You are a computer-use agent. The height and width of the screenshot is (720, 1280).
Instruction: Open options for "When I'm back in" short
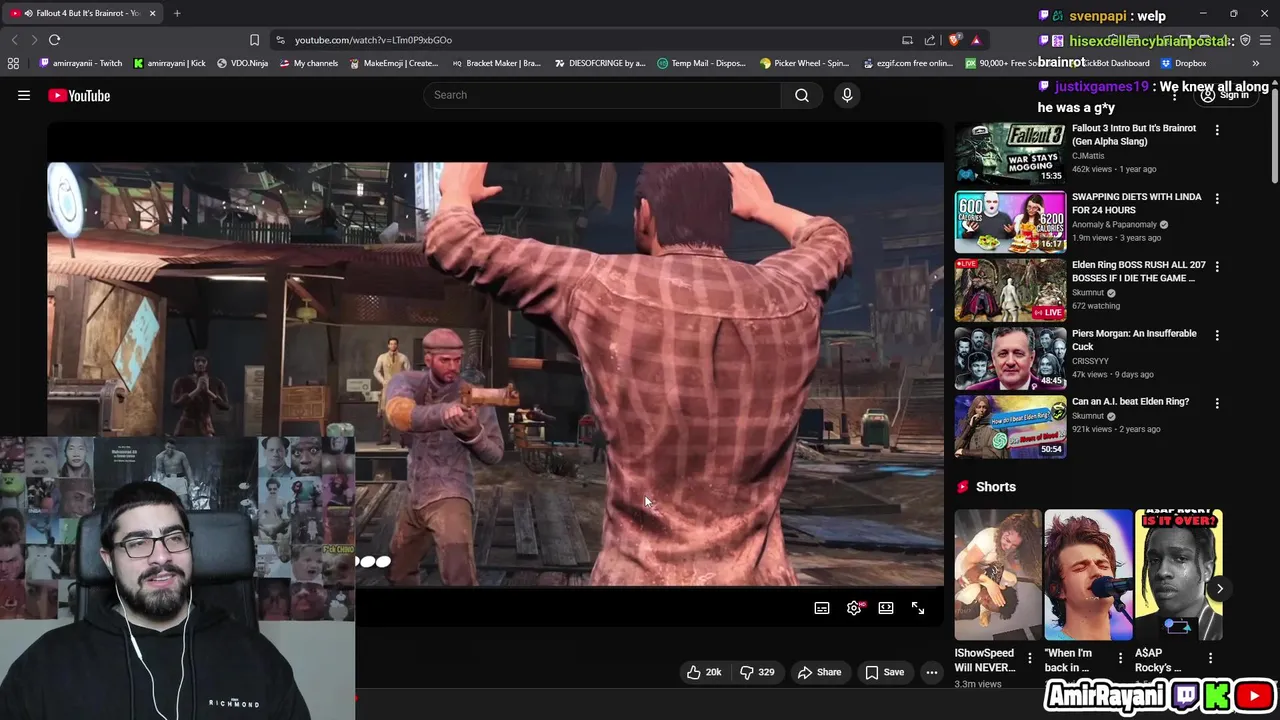pyautogui.click(x=1120, y=658)
